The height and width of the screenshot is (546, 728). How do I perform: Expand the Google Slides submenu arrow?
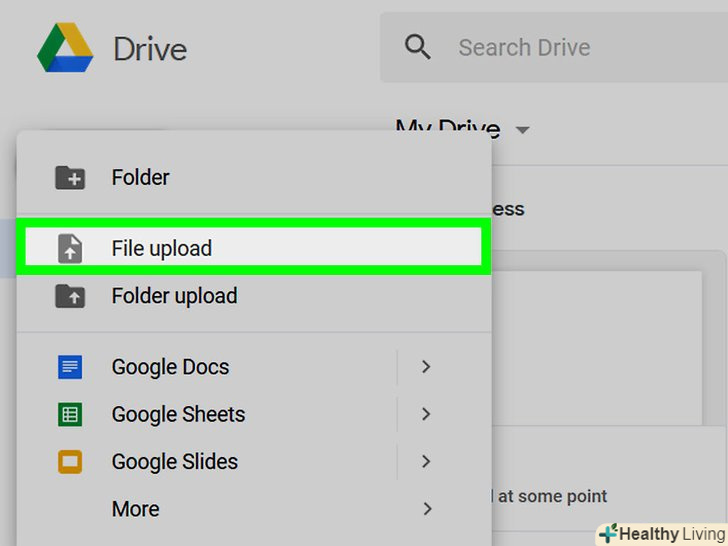tap(426, 462)
